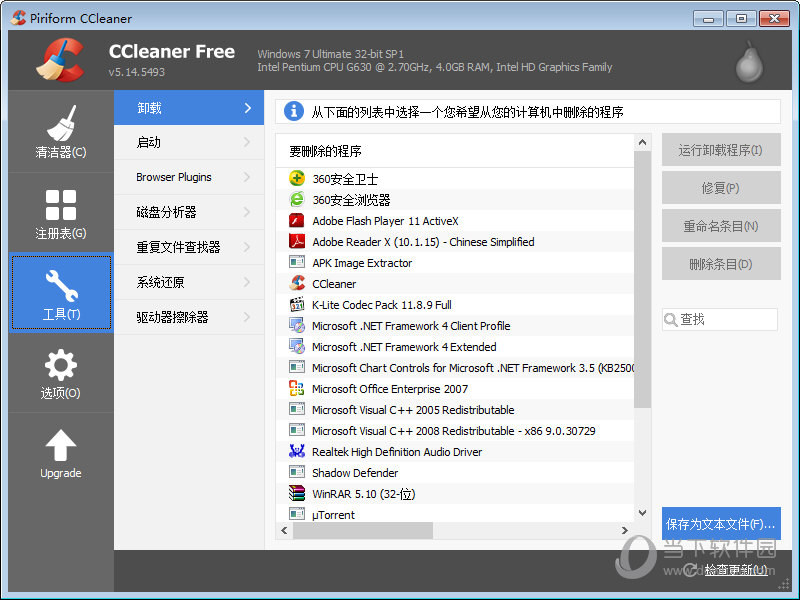Click the scroll up arrow
This screenshot has width=800, height=600.
pyautogui.click(x=642, y=143)
